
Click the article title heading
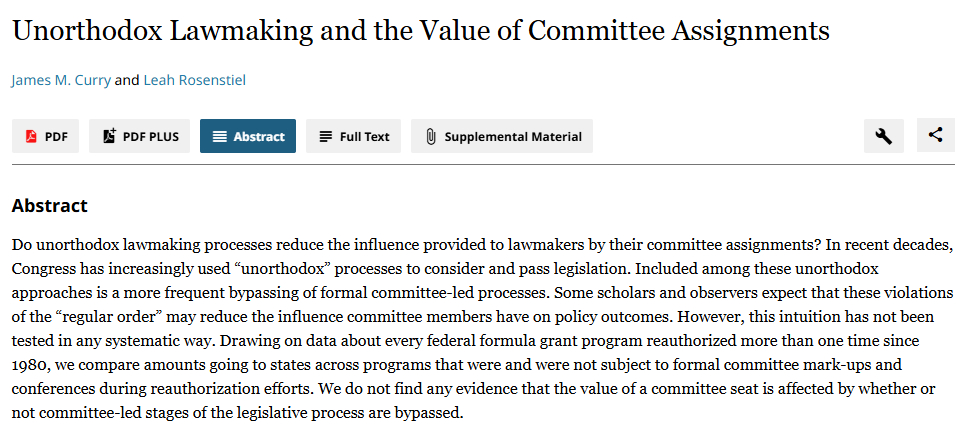click(x=420, y=30)
